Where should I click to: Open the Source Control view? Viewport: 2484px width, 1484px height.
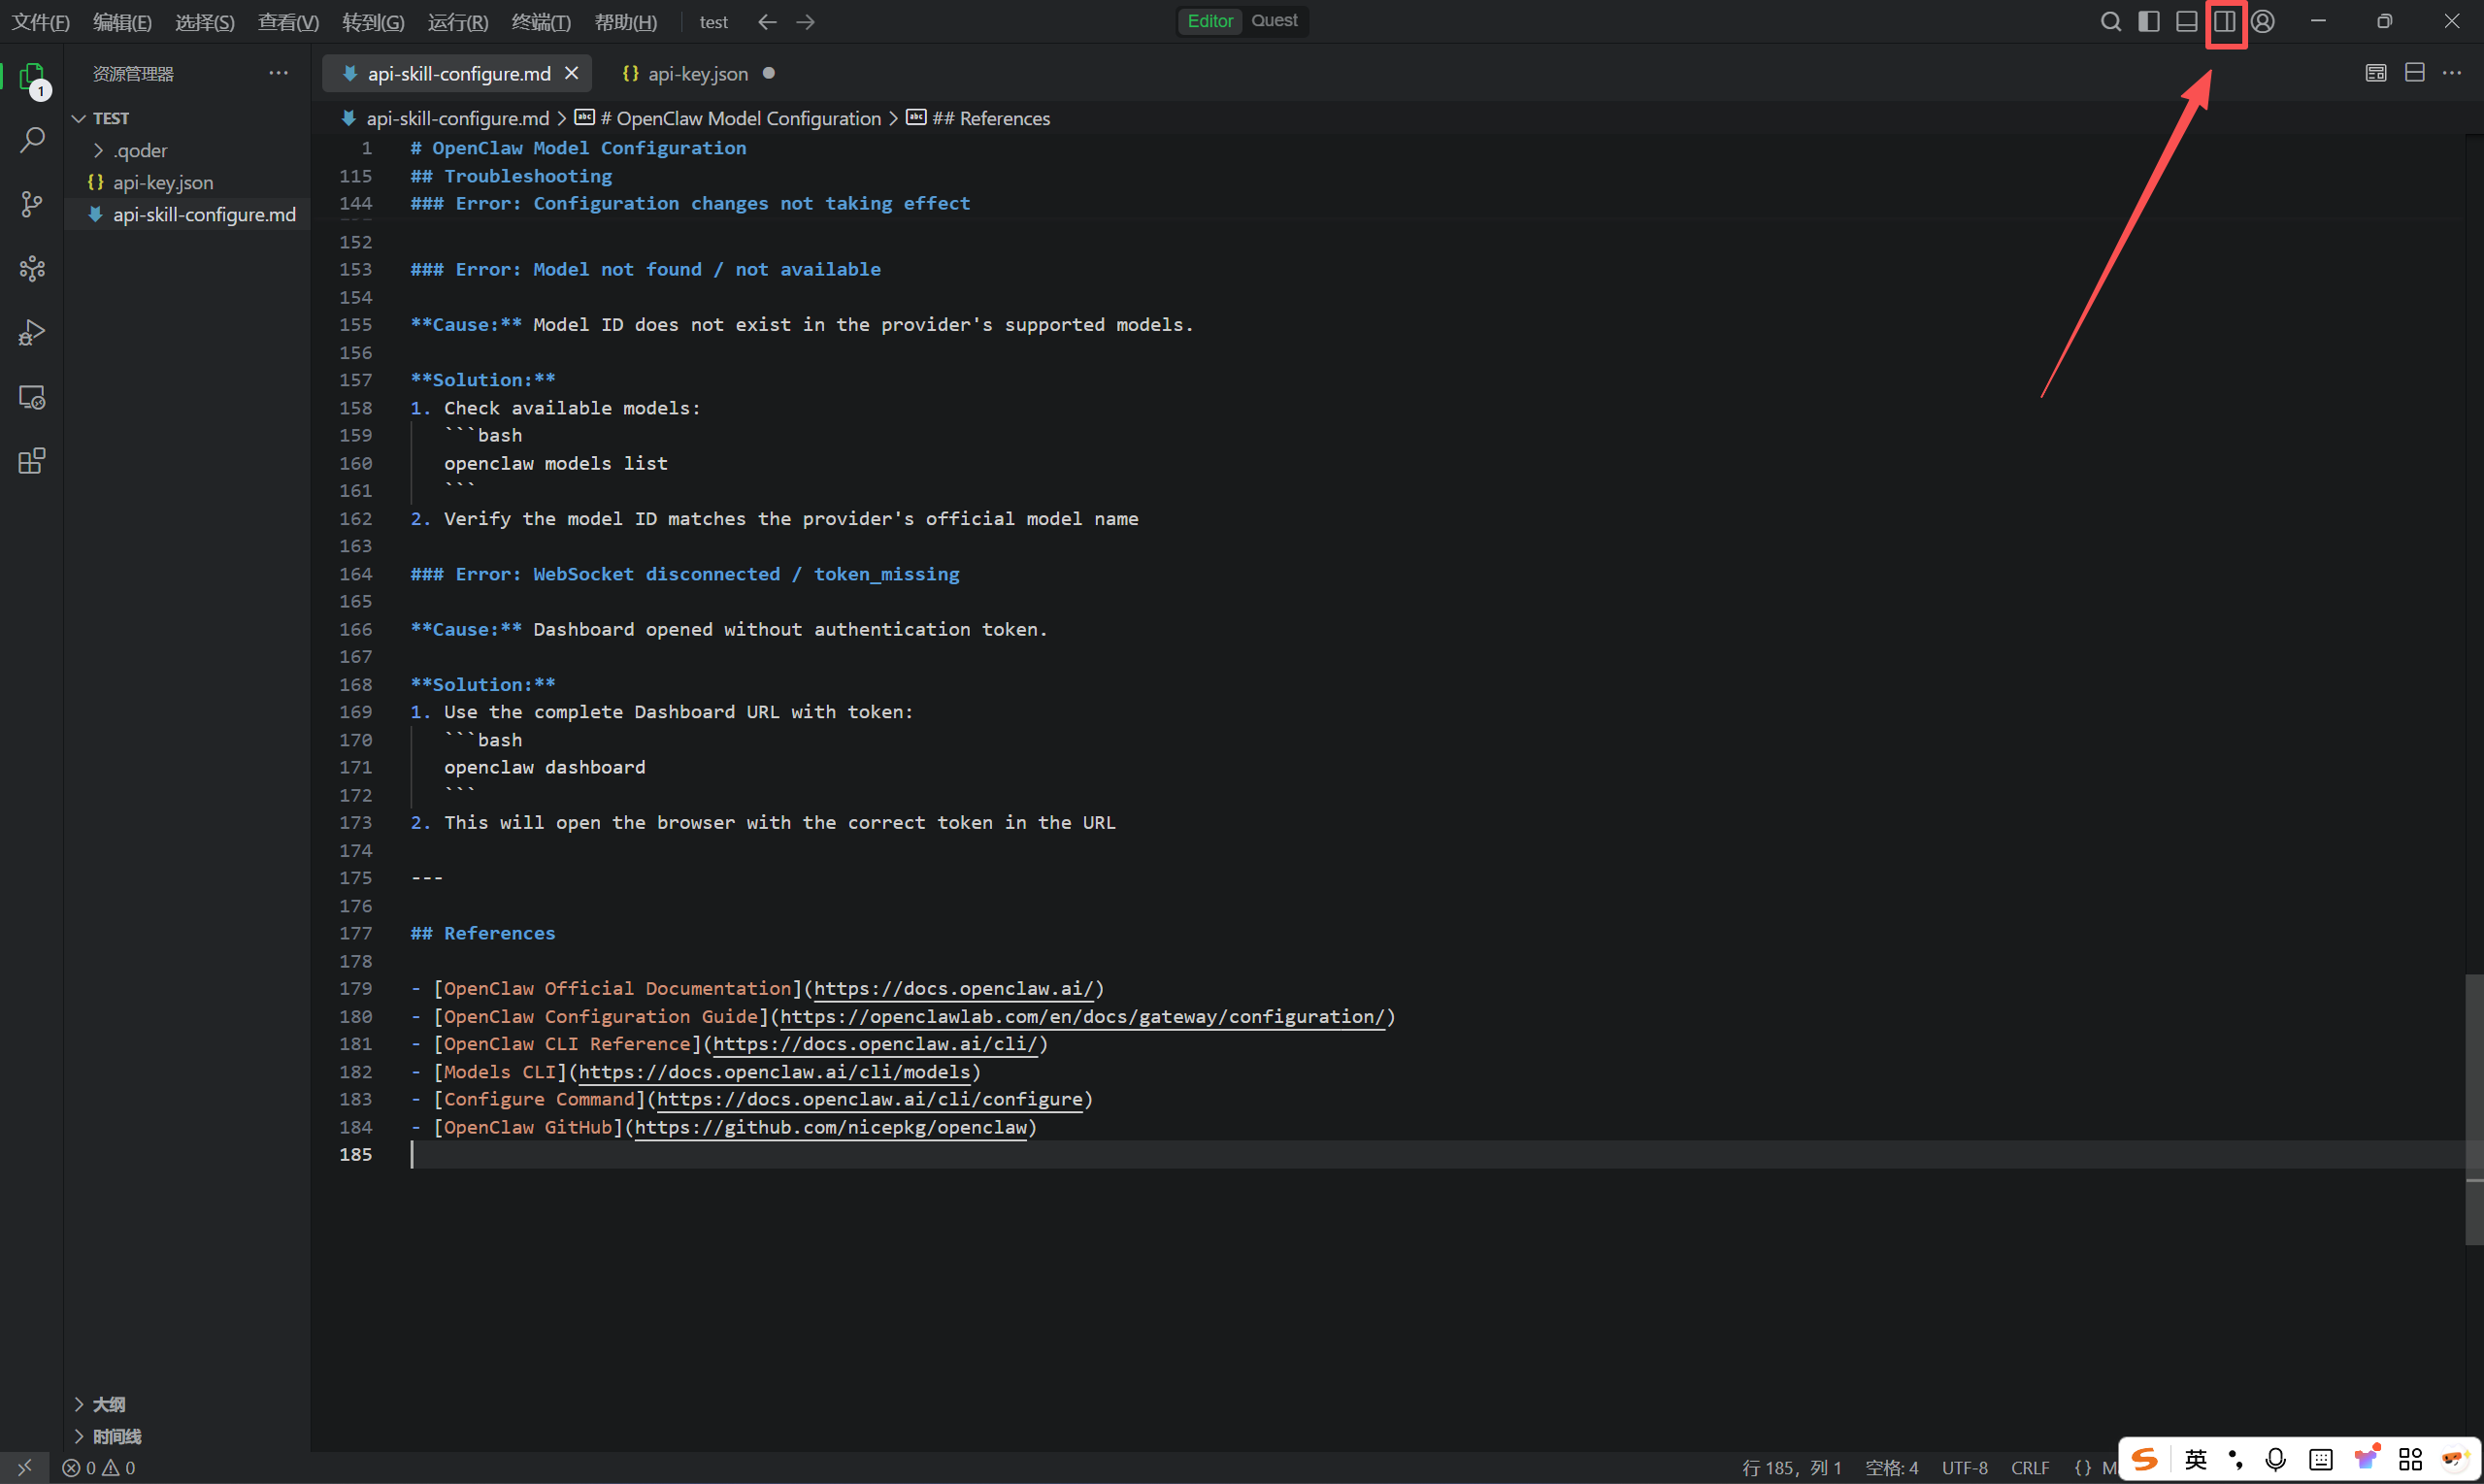[32, 204]
